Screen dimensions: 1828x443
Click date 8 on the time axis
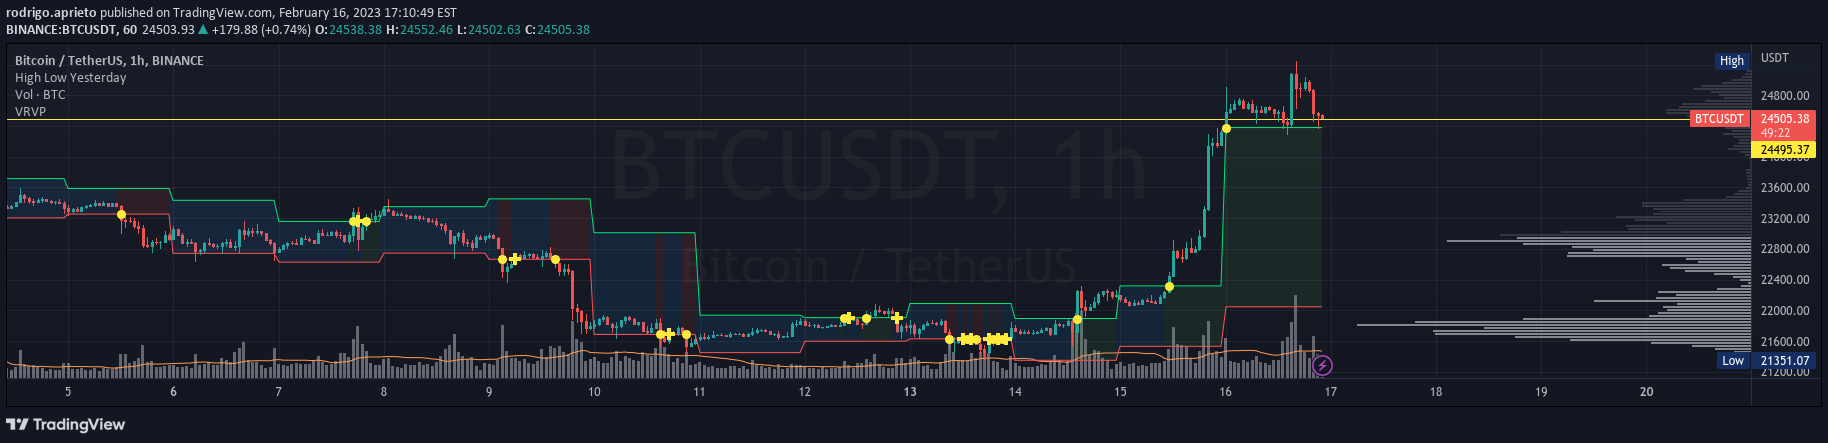coord(384,392)
